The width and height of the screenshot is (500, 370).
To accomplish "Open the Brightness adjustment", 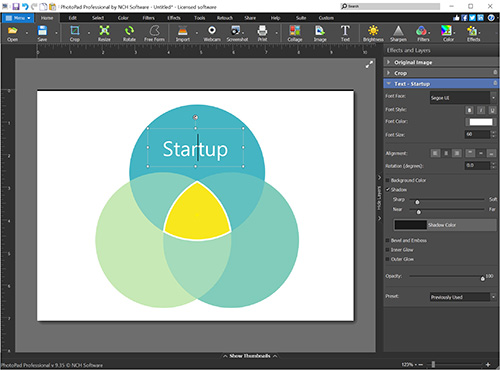I will click(x=373, y=33).
